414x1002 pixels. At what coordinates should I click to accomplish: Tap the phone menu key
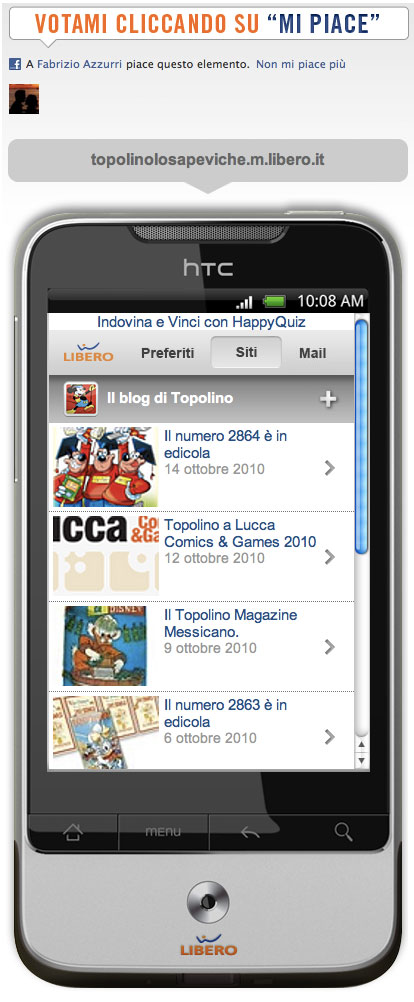coord(163,832)
